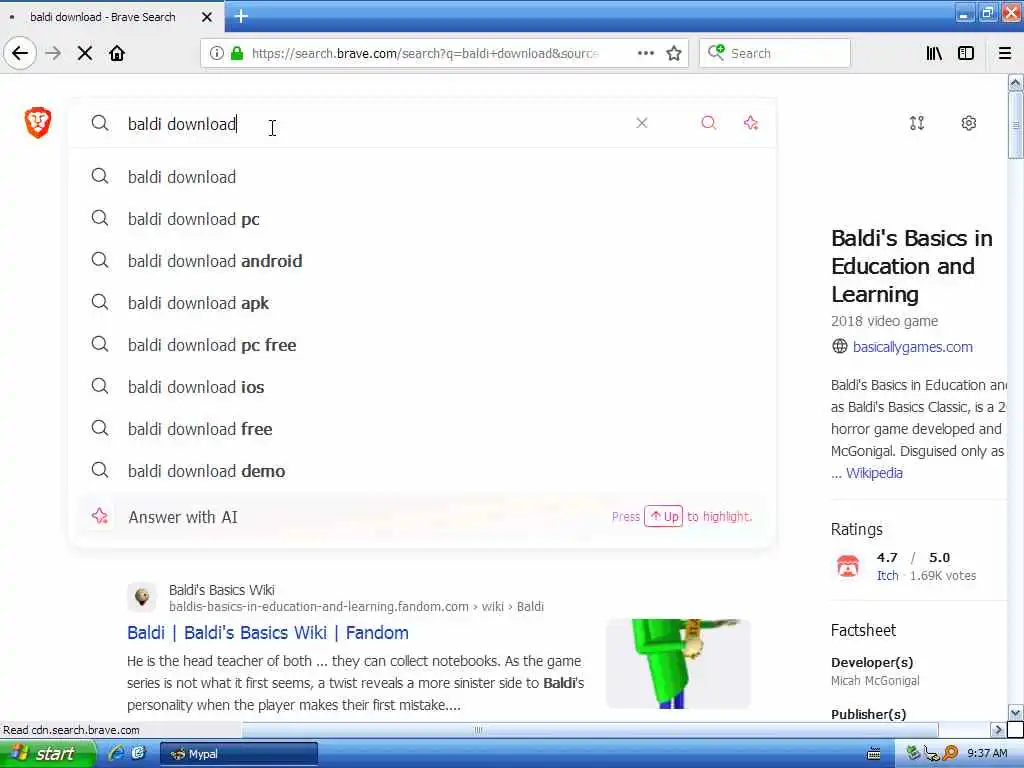
Task: Click the '1.69K votes' text
Action: pos(942,575)
